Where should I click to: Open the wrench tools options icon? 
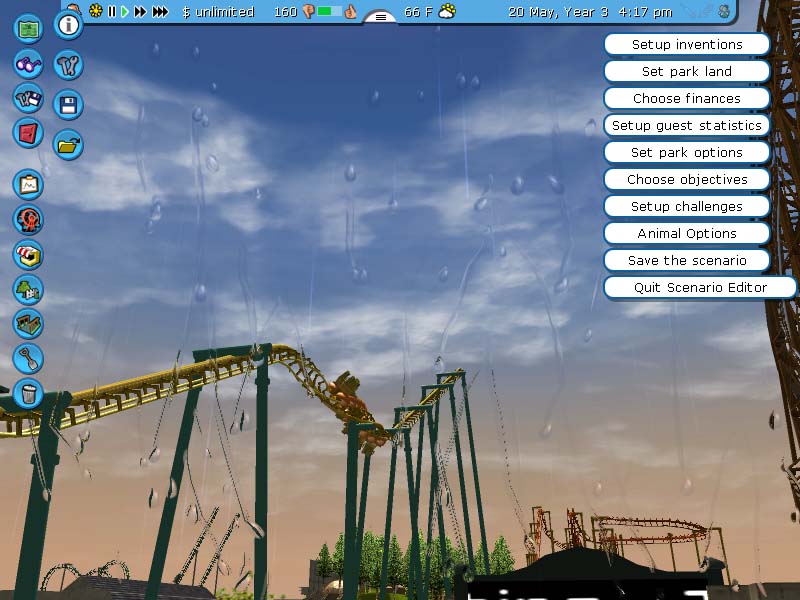coord(68,65)
